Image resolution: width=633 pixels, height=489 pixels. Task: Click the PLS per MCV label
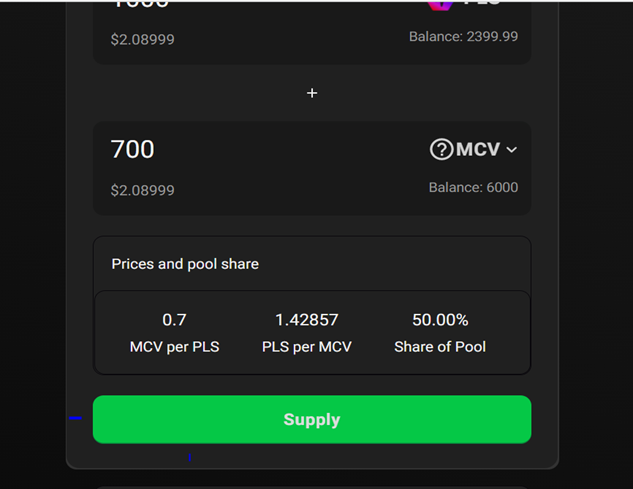tap(307, 347)
